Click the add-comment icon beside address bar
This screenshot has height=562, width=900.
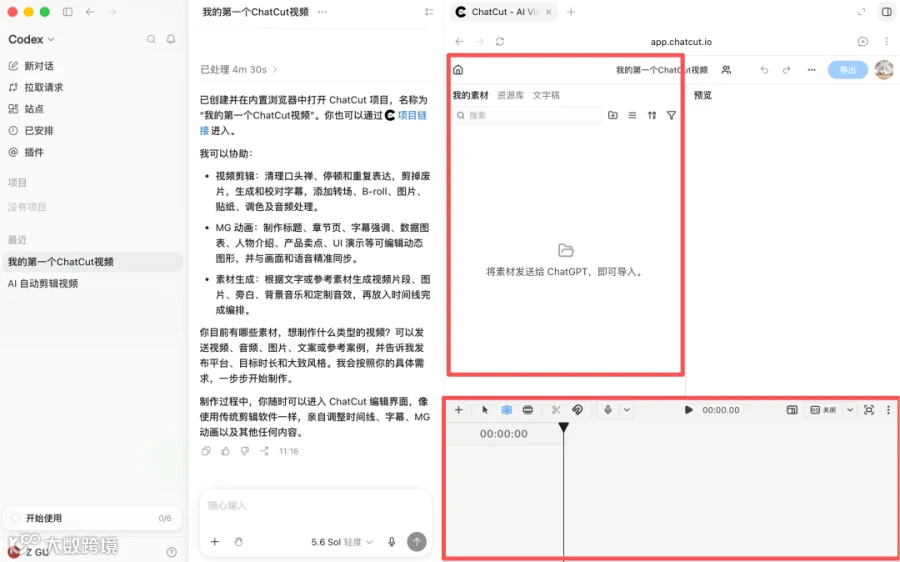pos(863,41)
